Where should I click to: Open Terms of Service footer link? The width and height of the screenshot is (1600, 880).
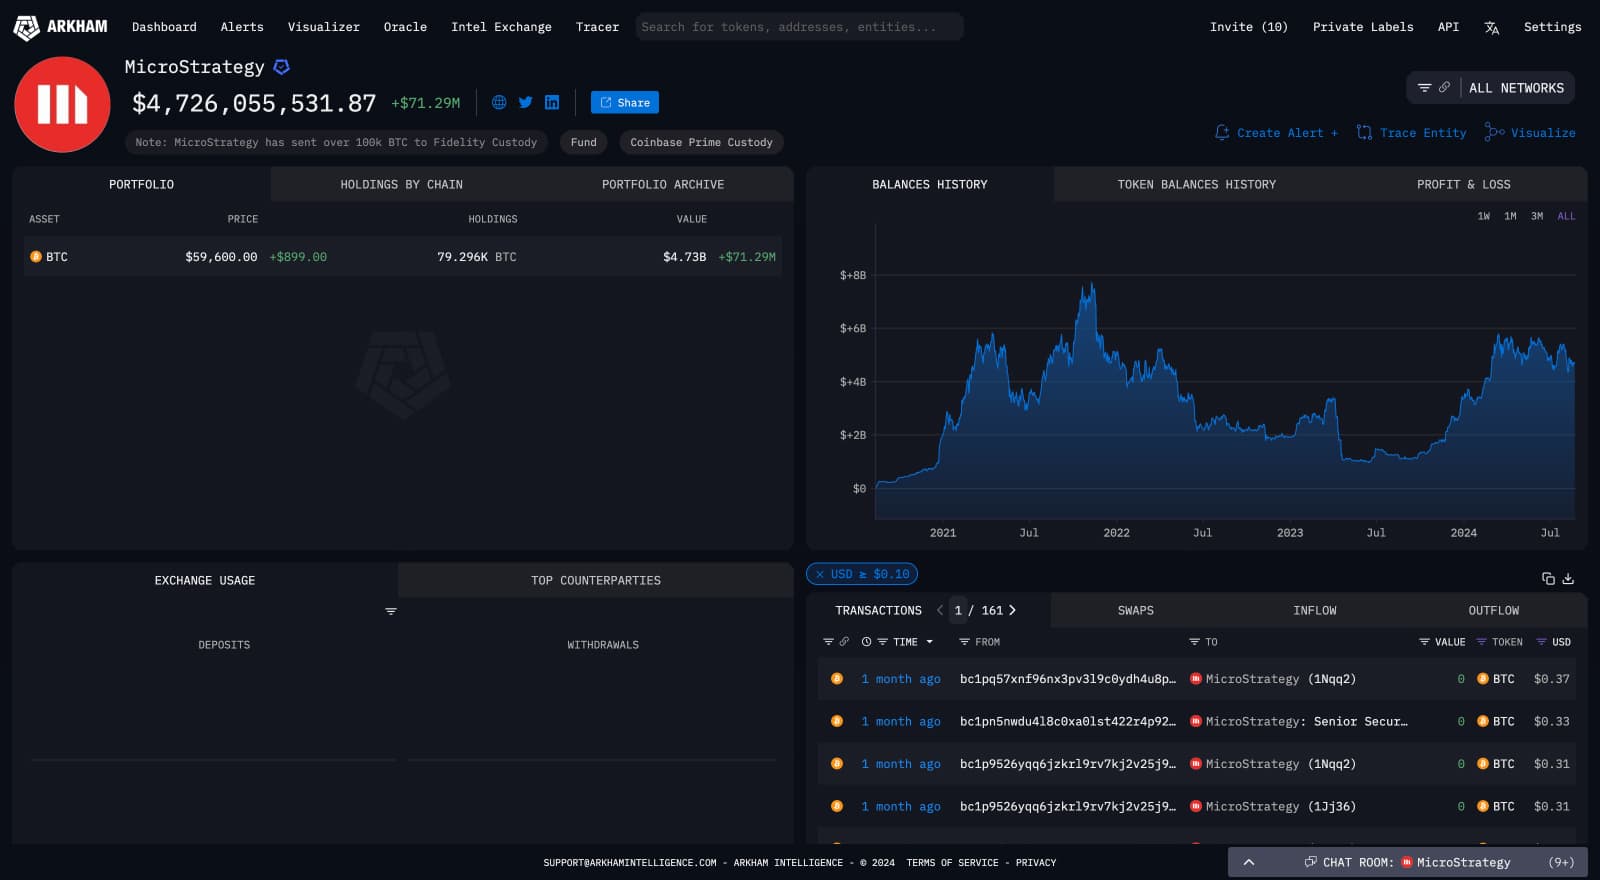click(x=952, y=863)
